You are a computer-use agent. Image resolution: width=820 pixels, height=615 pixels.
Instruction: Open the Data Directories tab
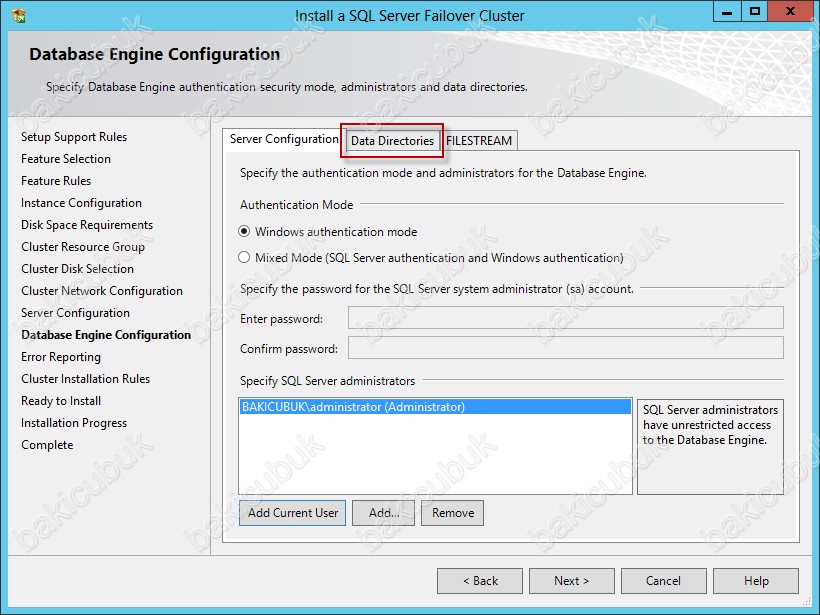pyautogui.click(x=392, y=141)
